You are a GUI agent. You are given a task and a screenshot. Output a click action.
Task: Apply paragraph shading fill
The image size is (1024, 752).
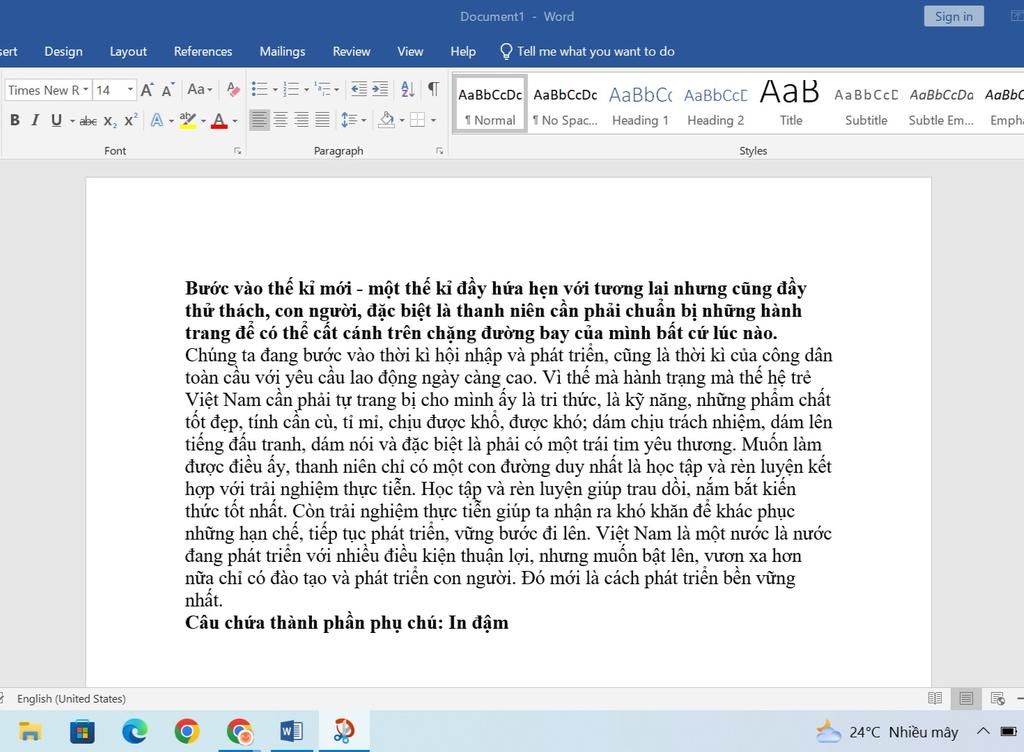click(387, 120)
